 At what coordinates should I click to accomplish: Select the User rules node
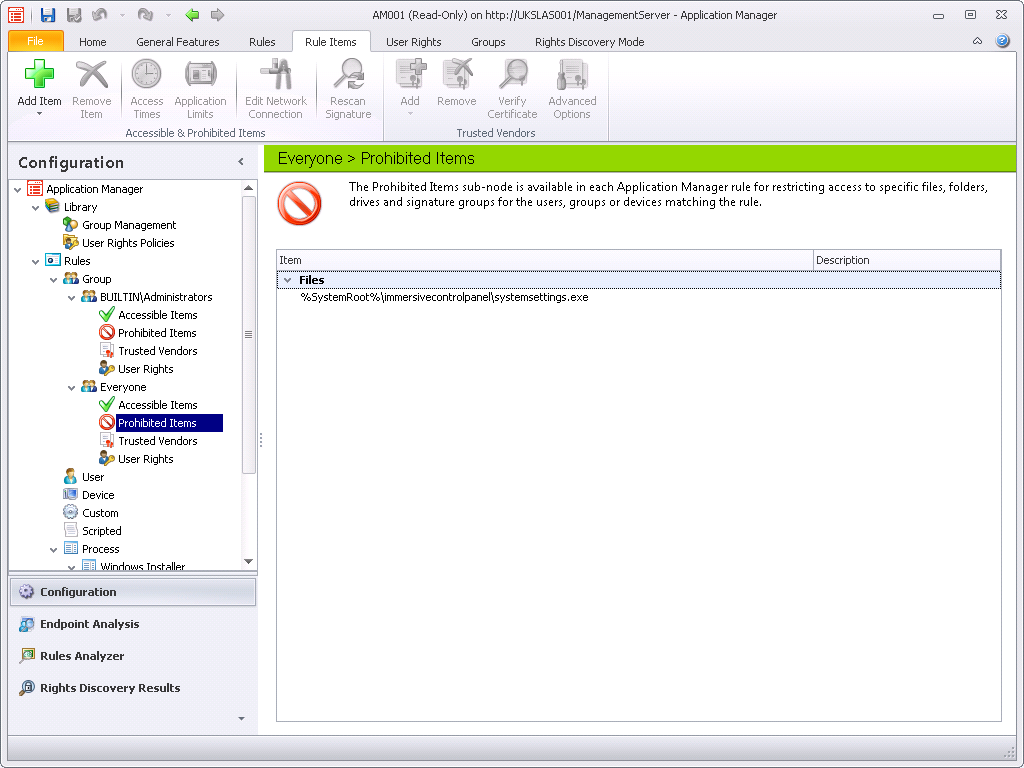point(93,477)
